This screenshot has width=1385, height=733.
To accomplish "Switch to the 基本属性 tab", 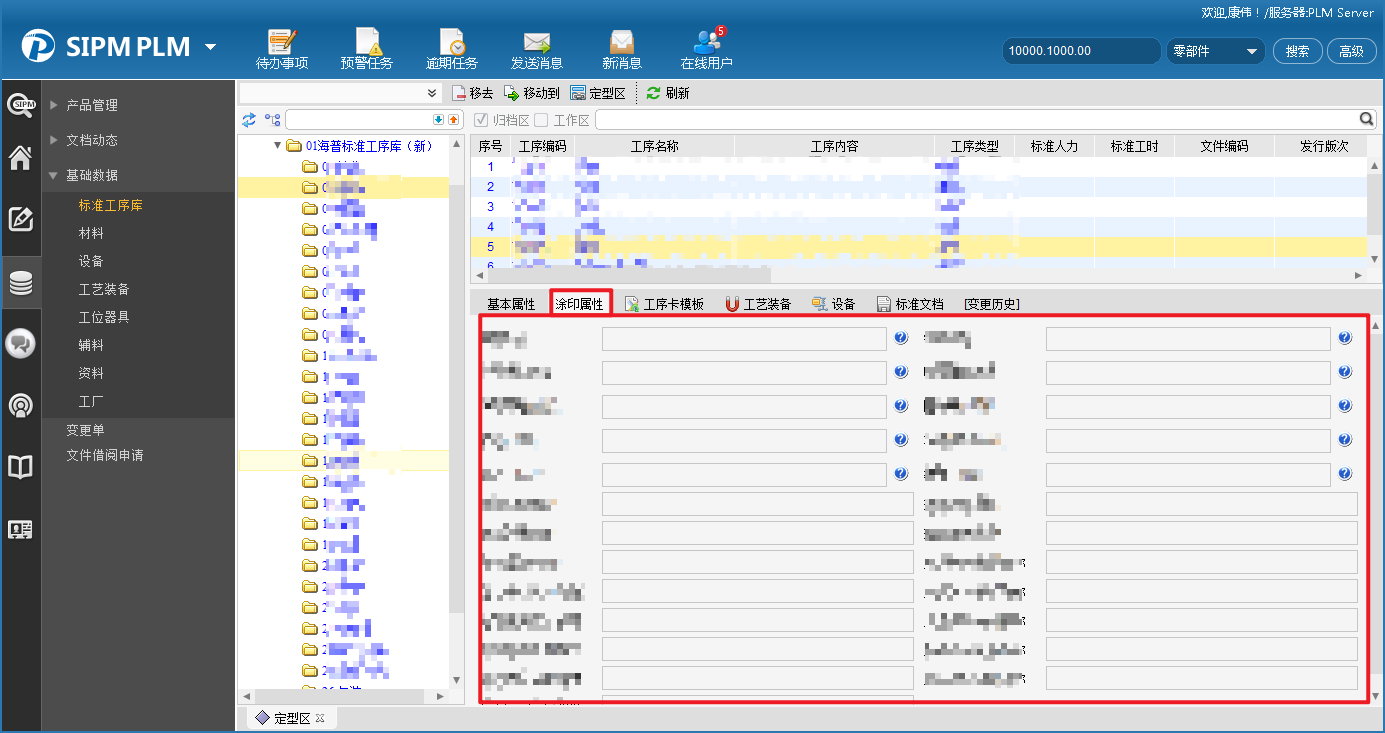I will (x=511, y=304).
